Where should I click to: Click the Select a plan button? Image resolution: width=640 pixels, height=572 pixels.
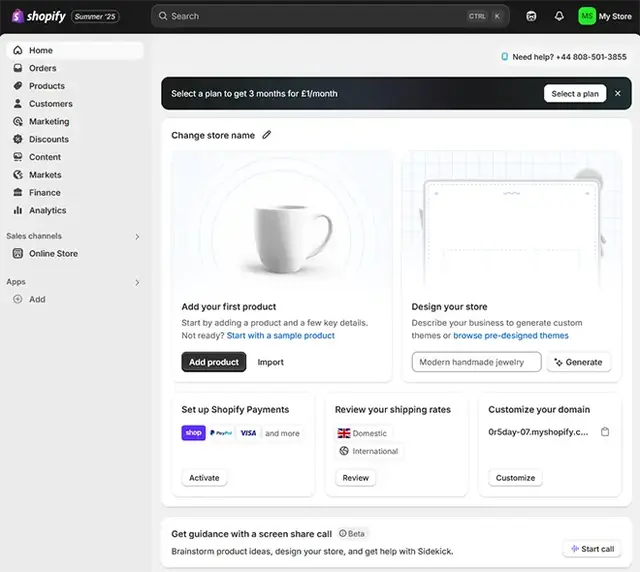[x=575, y=93]
